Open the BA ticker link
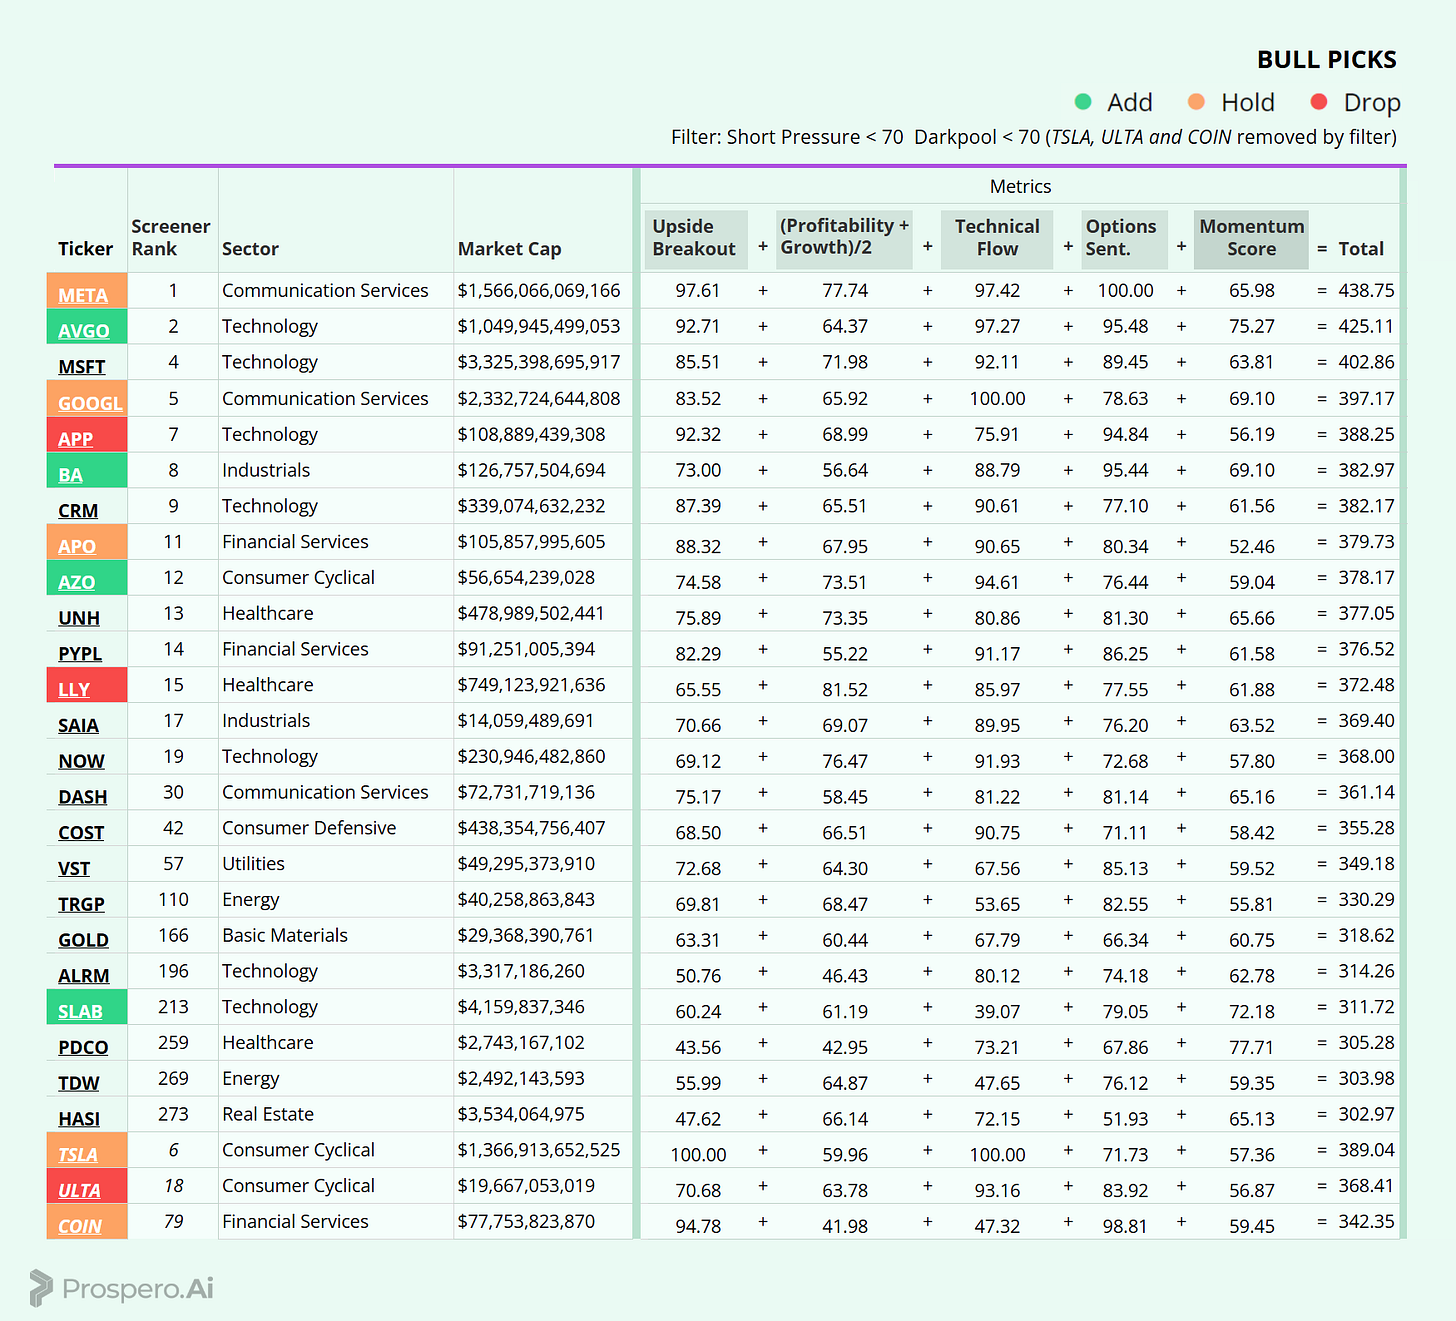 [x=71, y=475]
